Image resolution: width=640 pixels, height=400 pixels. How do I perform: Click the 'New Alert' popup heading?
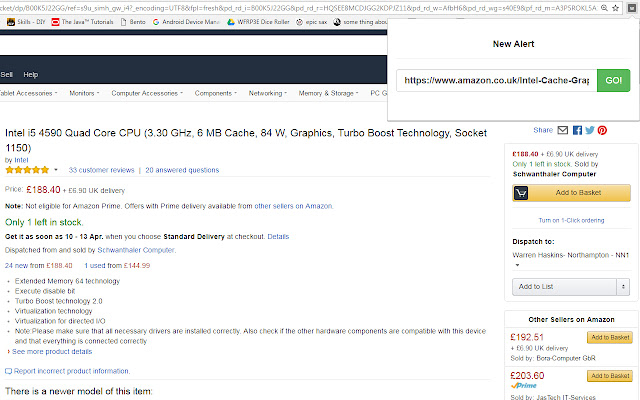click(513, 44)
